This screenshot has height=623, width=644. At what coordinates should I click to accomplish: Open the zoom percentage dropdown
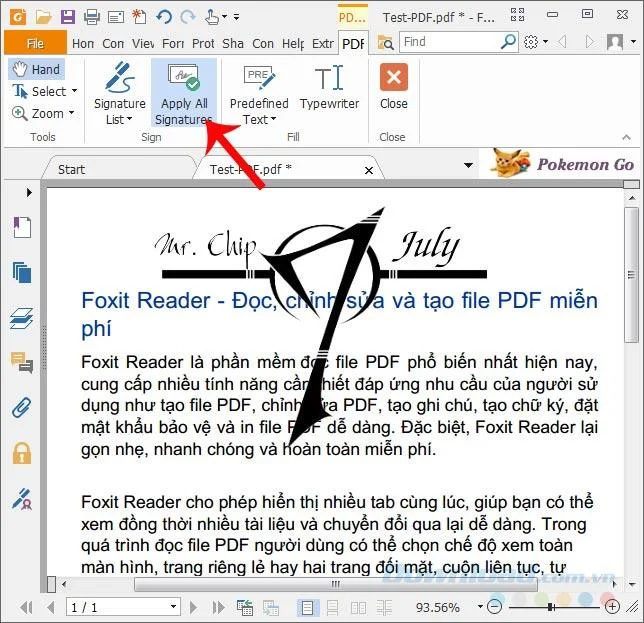coord(480,607)
